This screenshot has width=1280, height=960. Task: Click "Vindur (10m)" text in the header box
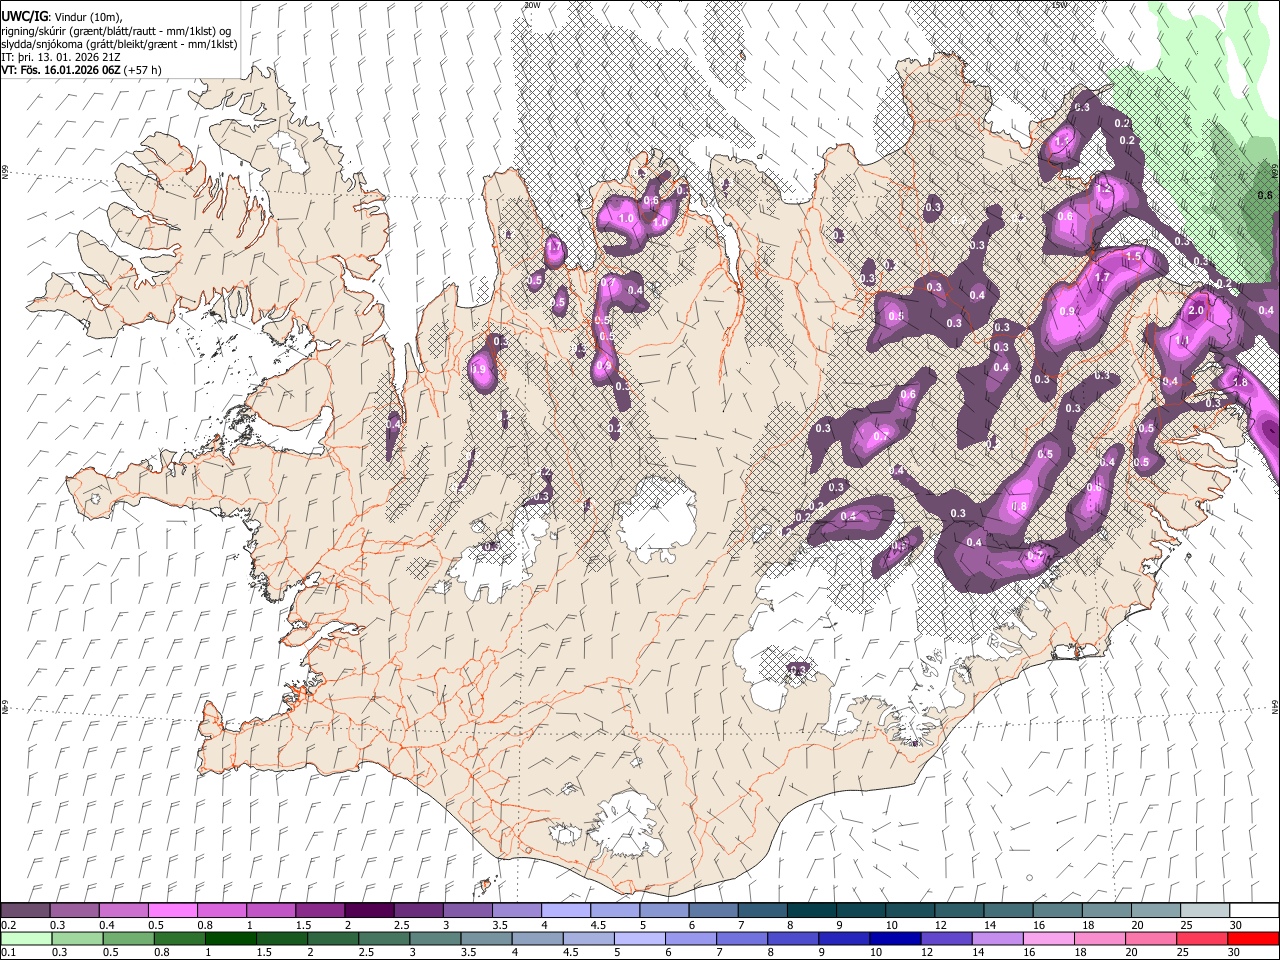click(x=86, y=17)
